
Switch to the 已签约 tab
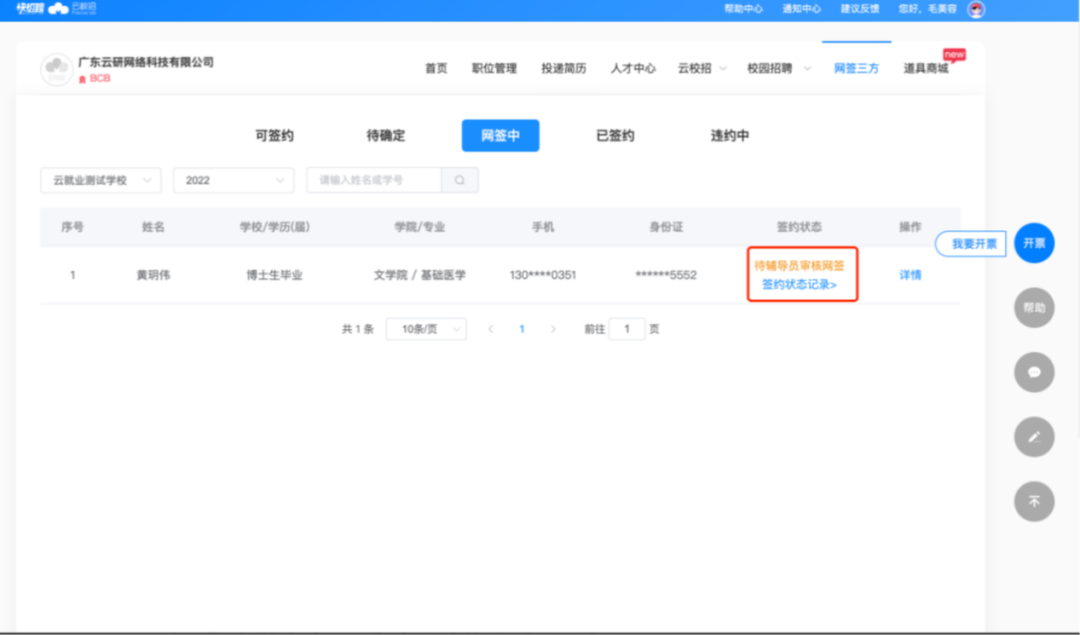pyautogui.click(x=615, y=136)
